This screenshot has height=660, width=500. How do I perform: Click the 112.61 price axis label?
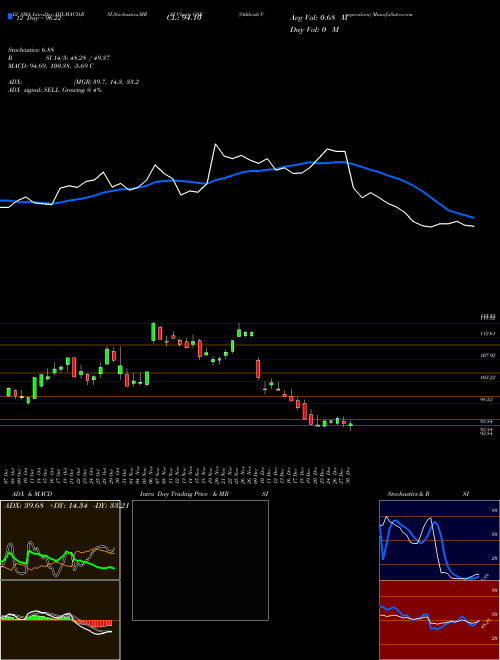[487, 333]
